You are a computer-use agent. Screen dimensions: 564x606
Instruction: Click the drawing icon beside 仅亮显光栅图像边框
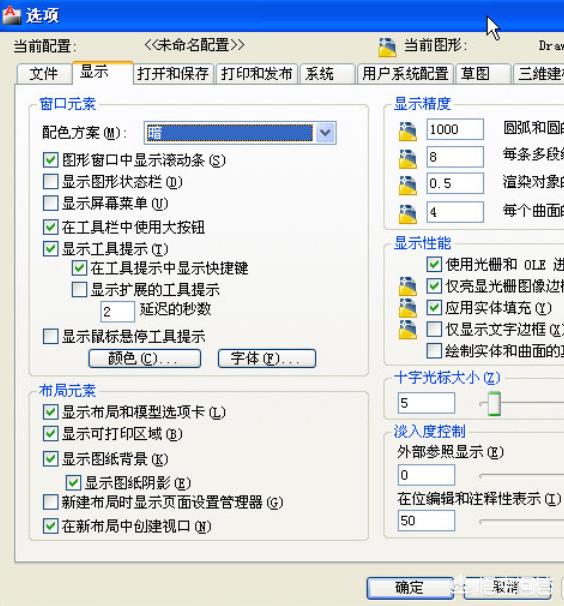(408, 286)
